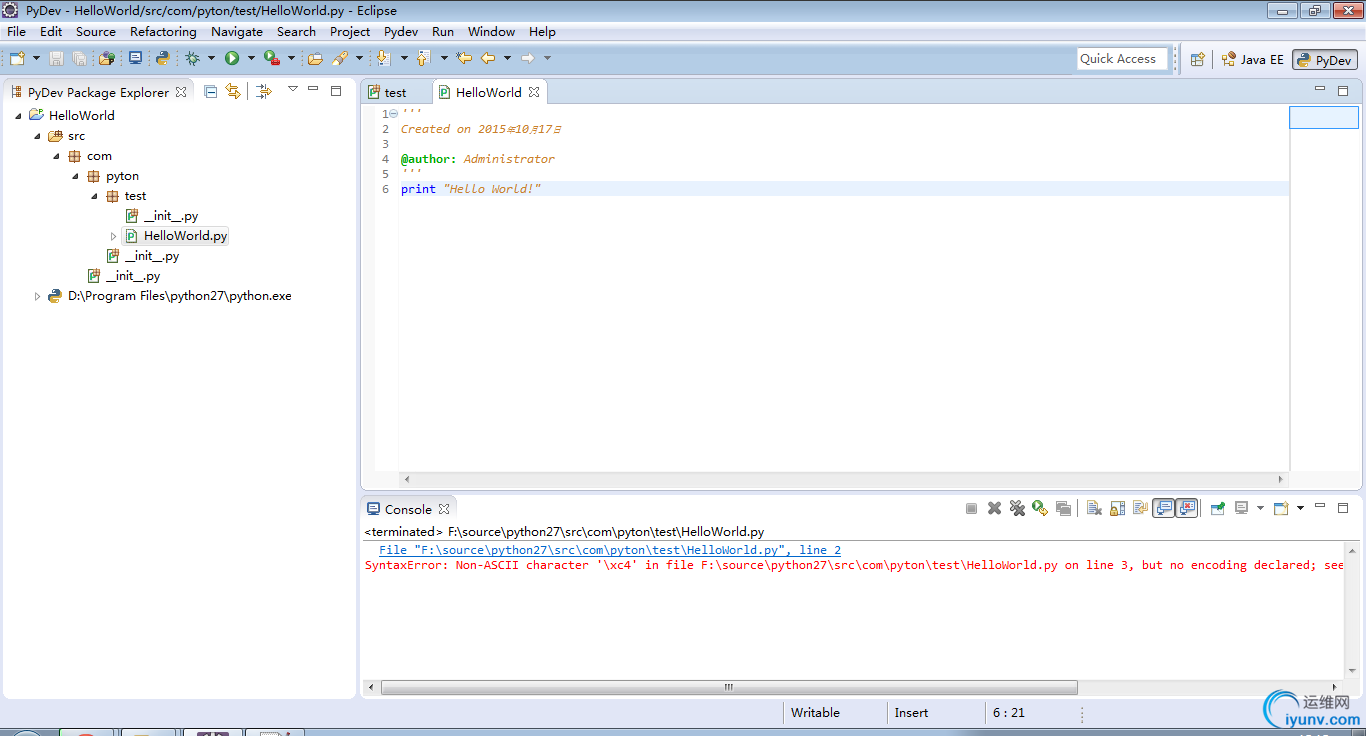
Task: Expand the HelloWorld.py tree node
Action: [x=113, y=236]
